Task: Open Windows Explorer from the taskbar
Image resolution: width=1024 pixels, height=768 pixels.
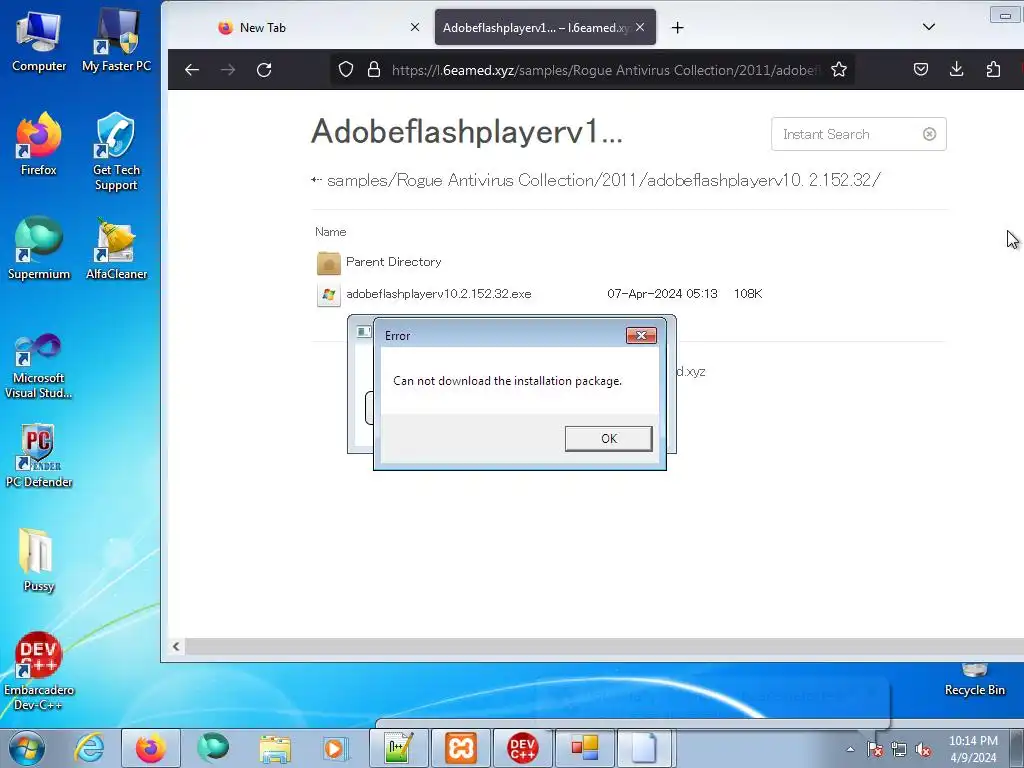Action: click(275, 748)
